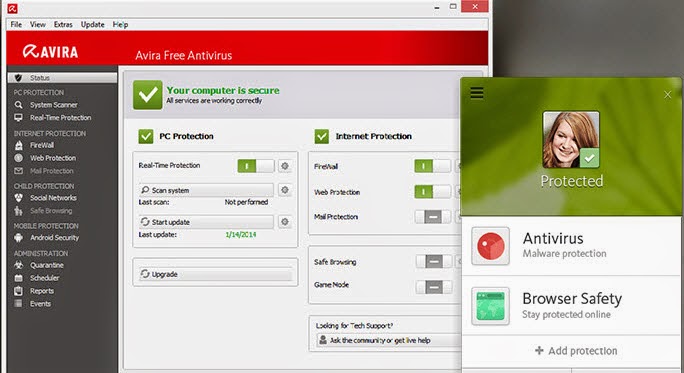The width and height of the screenshot is (684, 373).
Task: Open Scan system settings gear
Action: 285,190
